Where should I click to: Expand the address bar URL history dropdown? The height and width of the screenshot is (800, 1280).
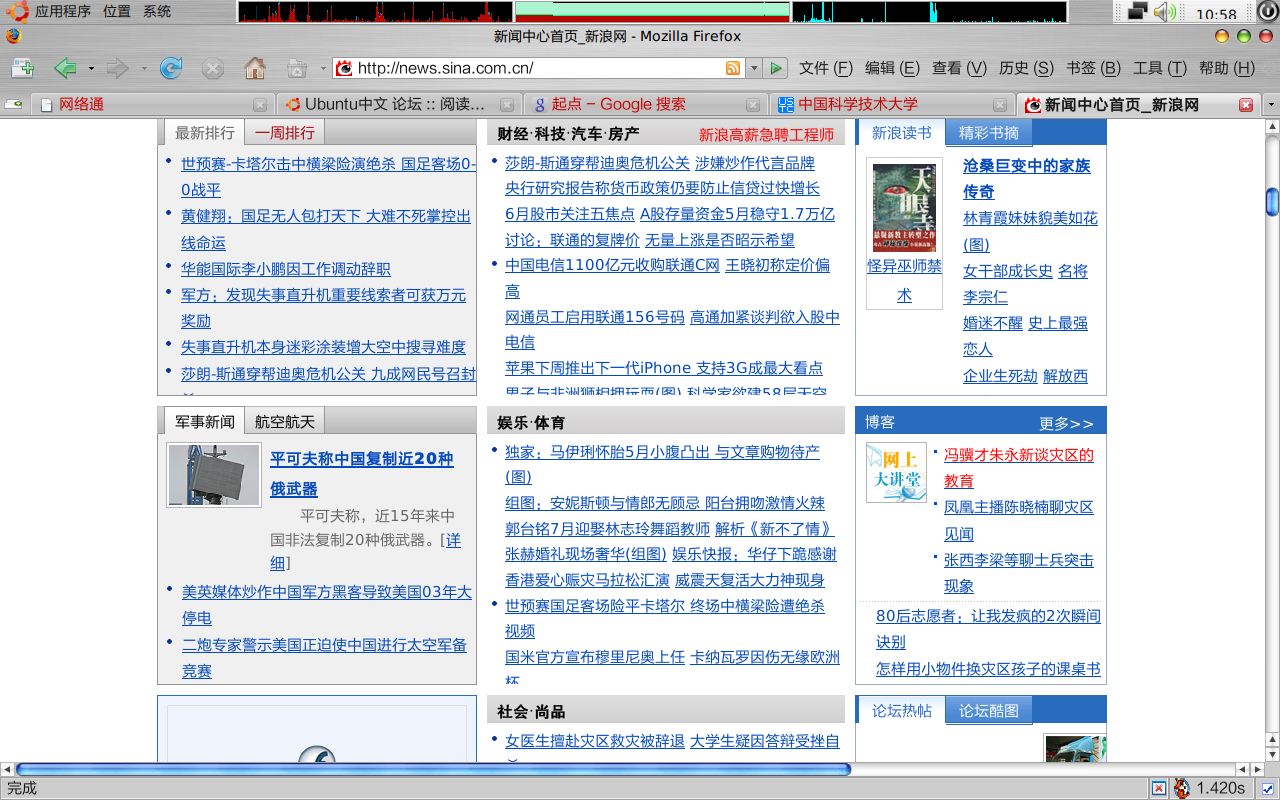click(754, 68)
